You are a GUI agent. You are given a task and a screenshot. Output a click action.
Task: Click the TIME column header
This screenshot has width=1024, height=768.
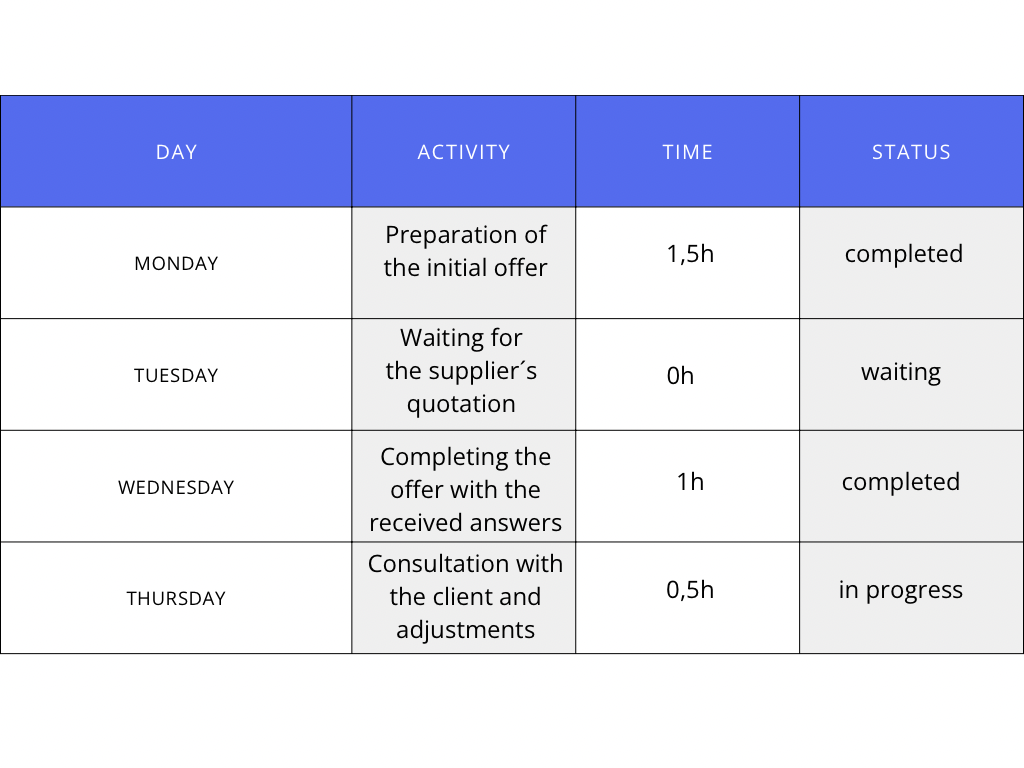[x=688, y=152]
